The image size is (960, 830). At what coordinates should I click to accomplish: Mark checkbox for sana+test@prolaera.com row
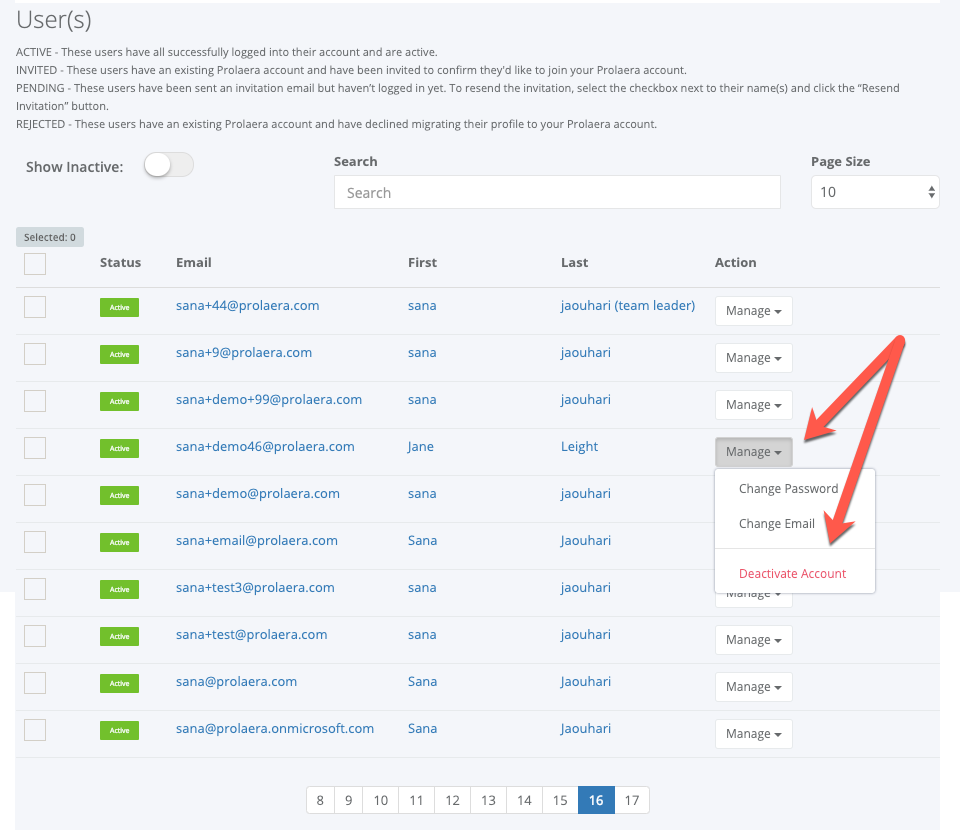pyautogui.click(x=35, y=636)
